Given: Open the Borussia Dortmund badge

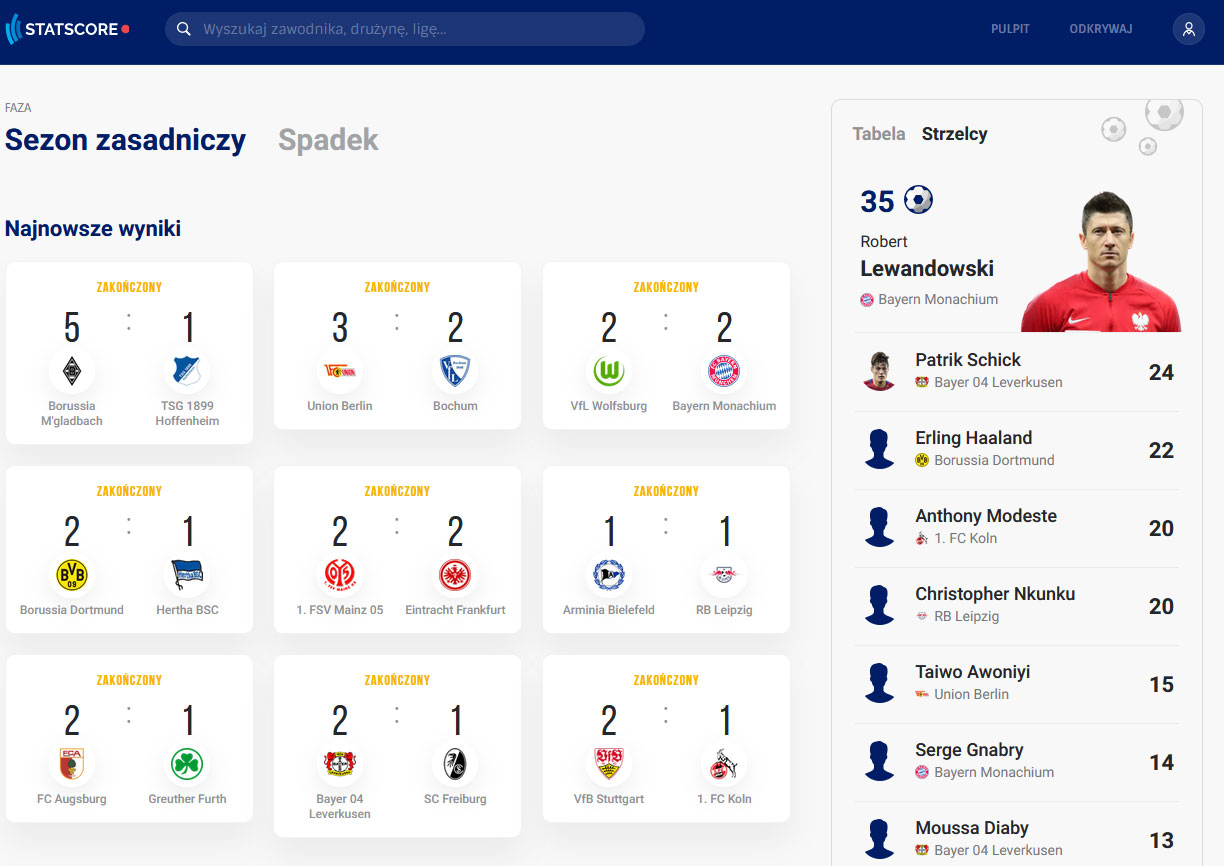Looking at the screenshot, I should [x=72, y=574].
